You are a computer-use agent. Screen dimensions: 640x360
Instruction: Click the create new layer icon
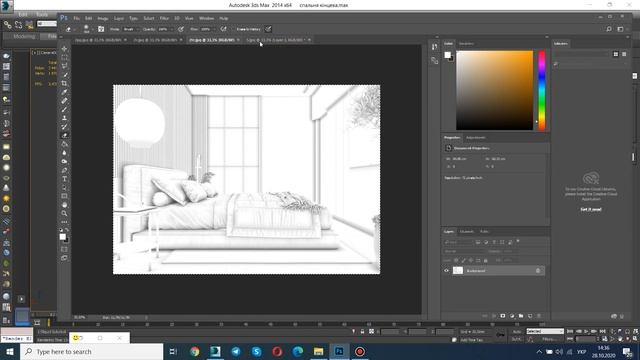(530, 316)
